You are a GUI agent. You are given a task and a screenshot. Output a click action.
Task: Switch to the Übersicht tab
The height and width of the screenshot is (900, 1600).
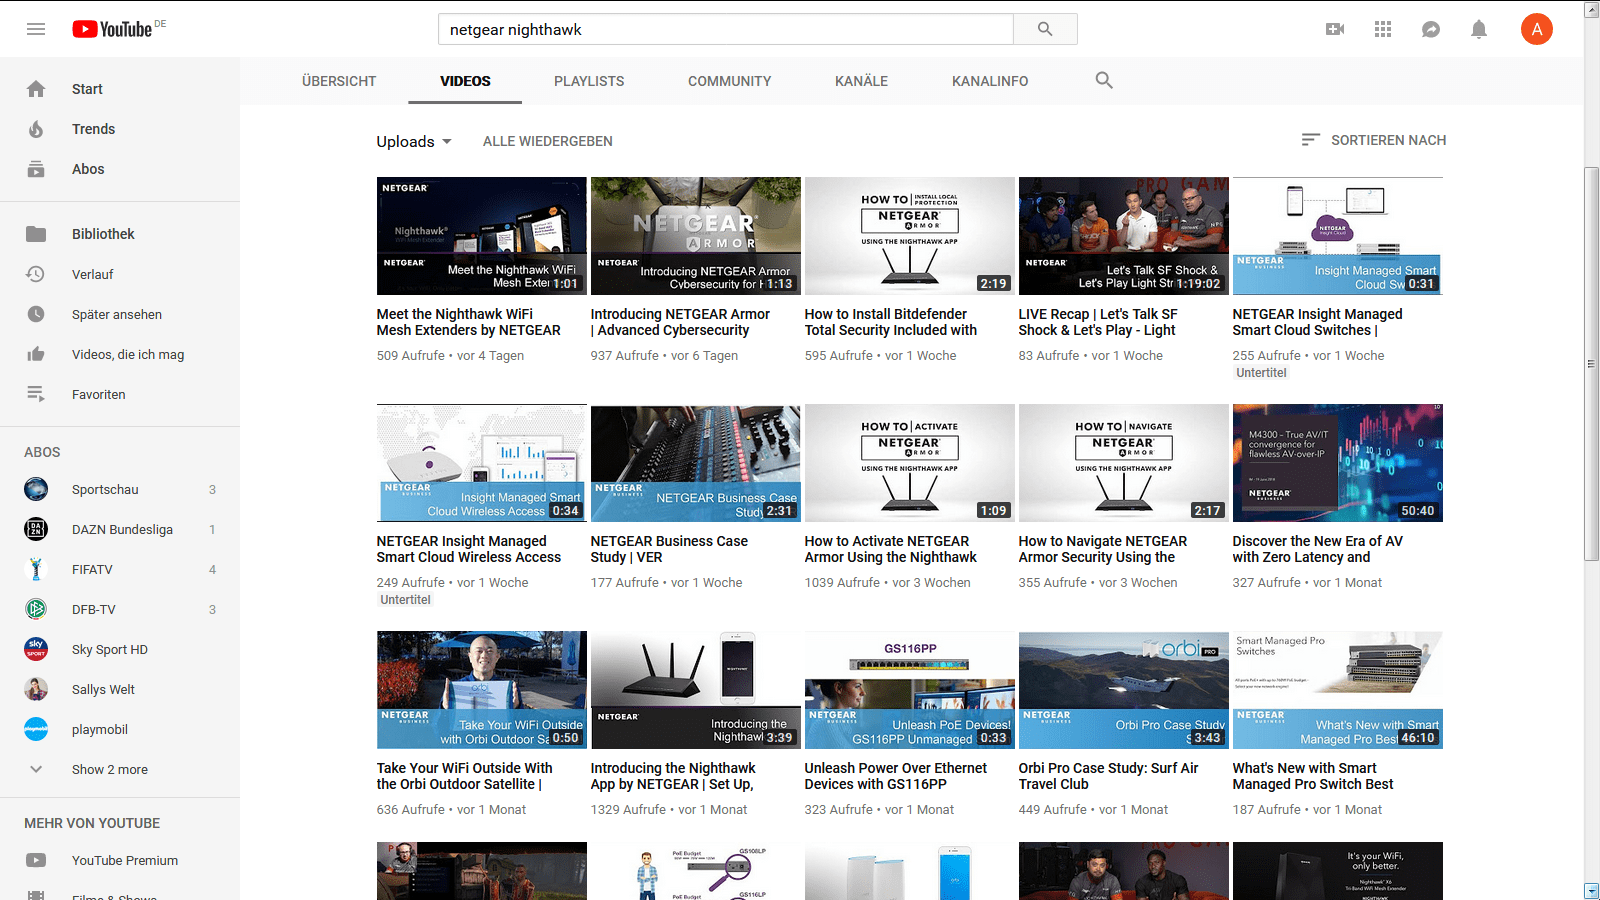(339, 81)
